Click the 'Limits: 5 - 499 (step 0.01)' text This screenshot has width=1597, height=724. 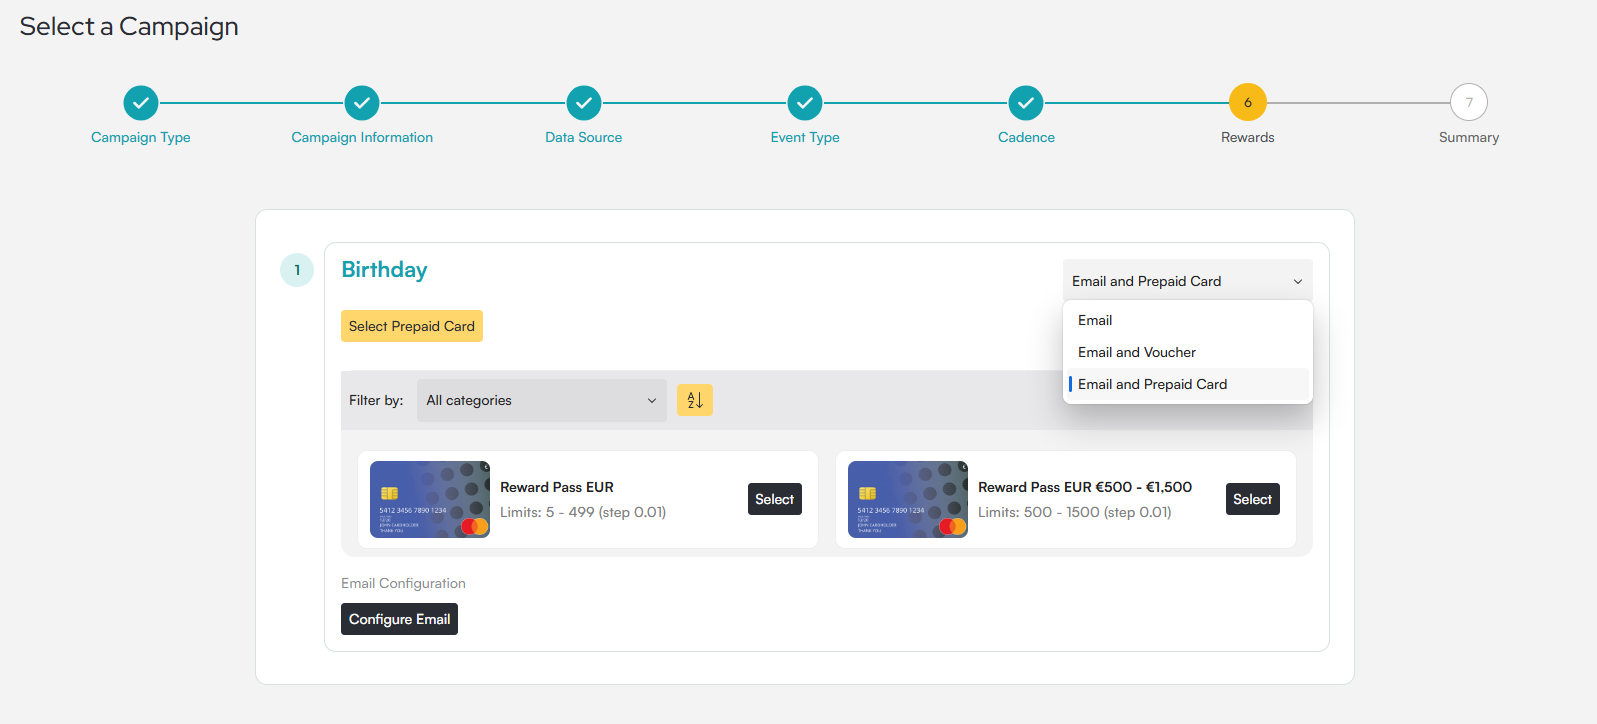[x=583, y=512]
